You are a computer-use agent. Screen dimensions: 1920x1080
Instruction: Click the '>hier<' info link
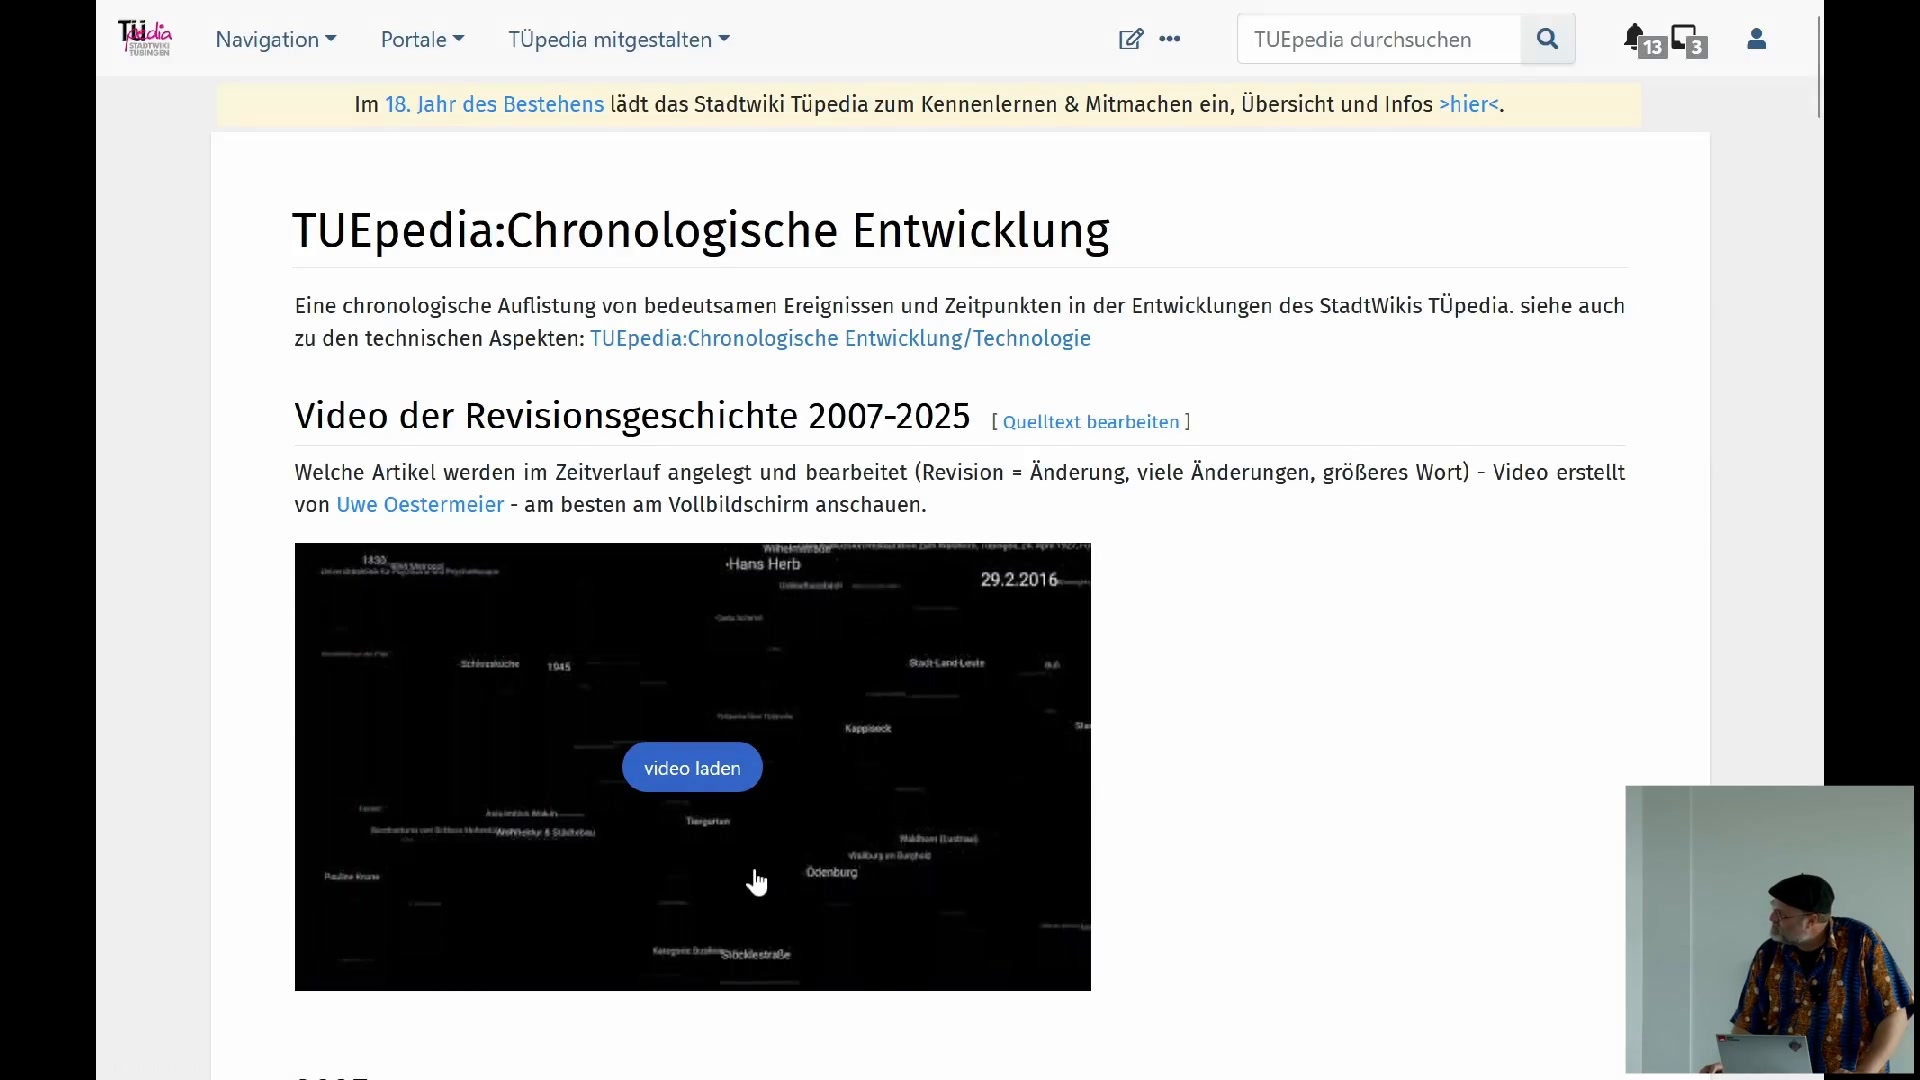coord(1468,104)
